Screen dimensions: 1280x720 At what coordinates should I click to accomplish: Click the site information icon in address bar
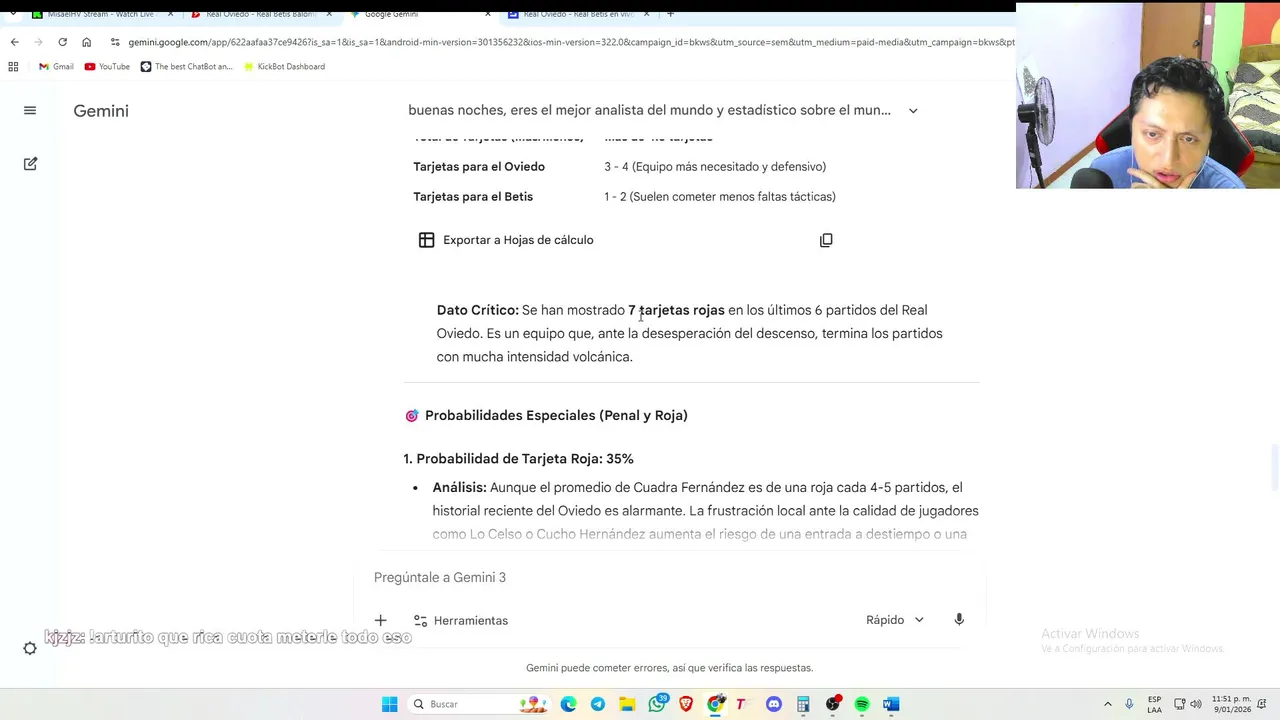(x=115, y=42)
